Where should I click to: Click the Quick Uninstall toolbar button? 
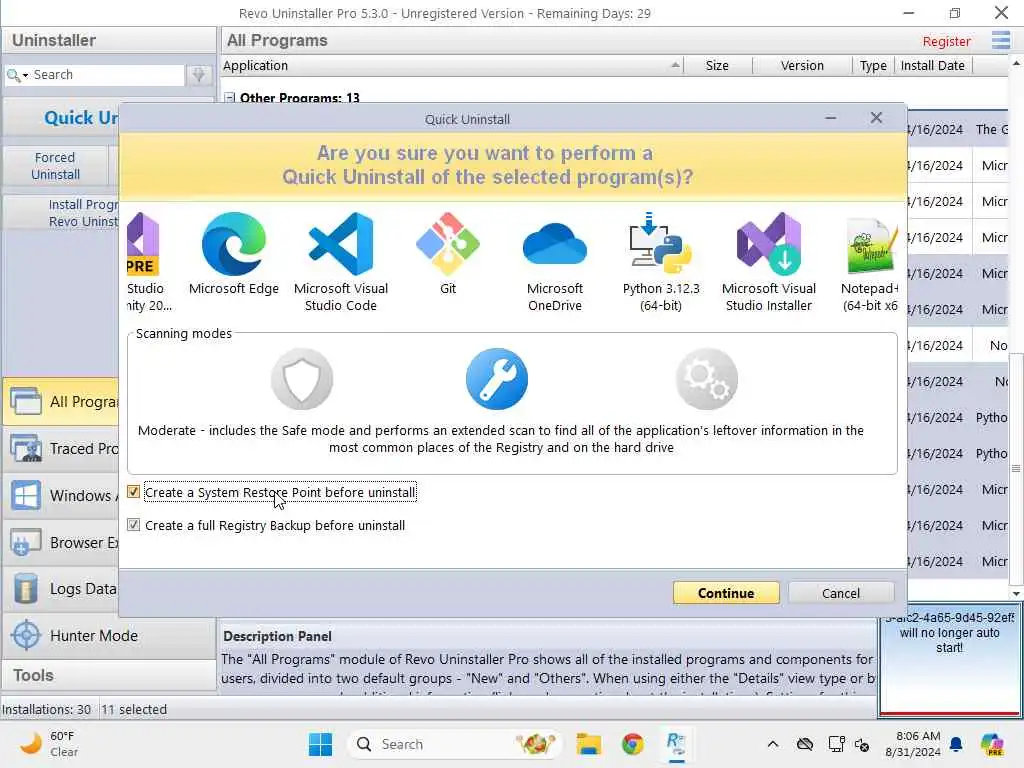point(62,118)
